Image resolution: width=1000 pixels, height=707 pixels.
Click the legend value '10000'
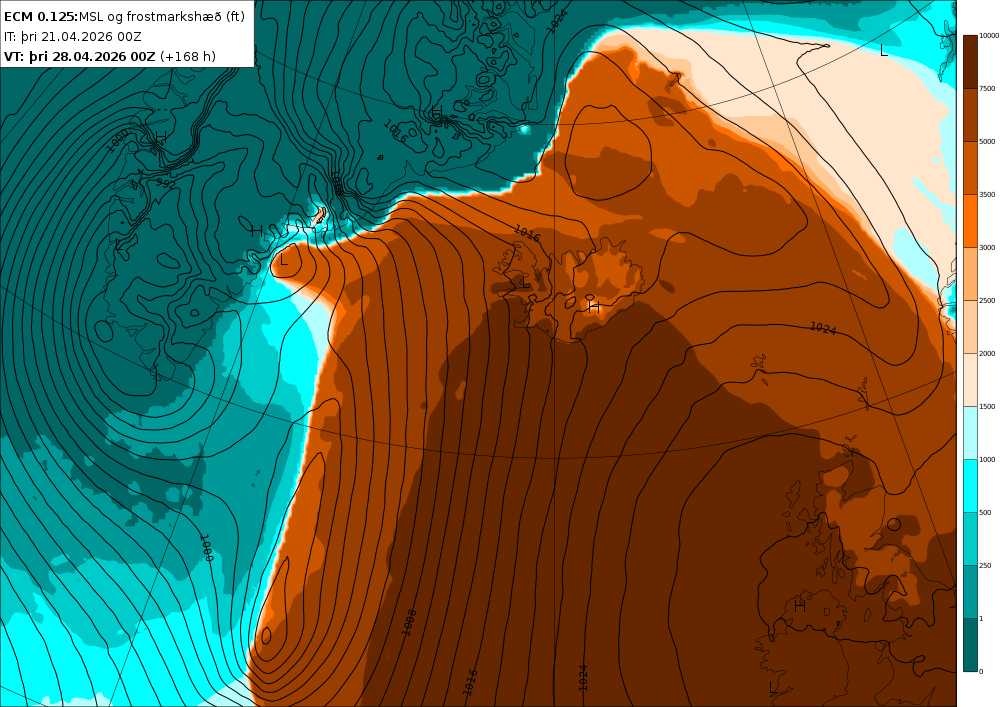click(989, 36)
